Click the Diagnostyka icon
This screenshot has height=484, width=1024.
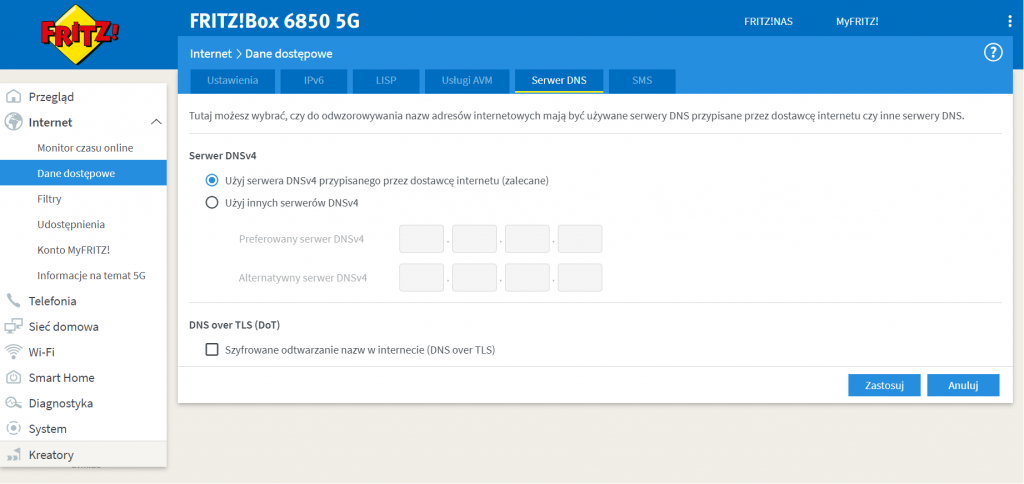(x=14, y=403)
